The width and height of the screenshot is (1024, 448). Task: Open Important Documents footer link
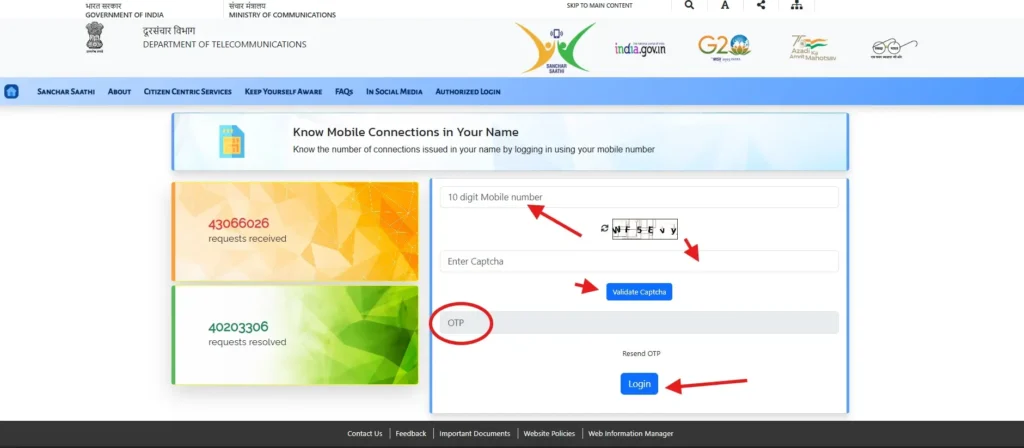click(x=475, y=434)
